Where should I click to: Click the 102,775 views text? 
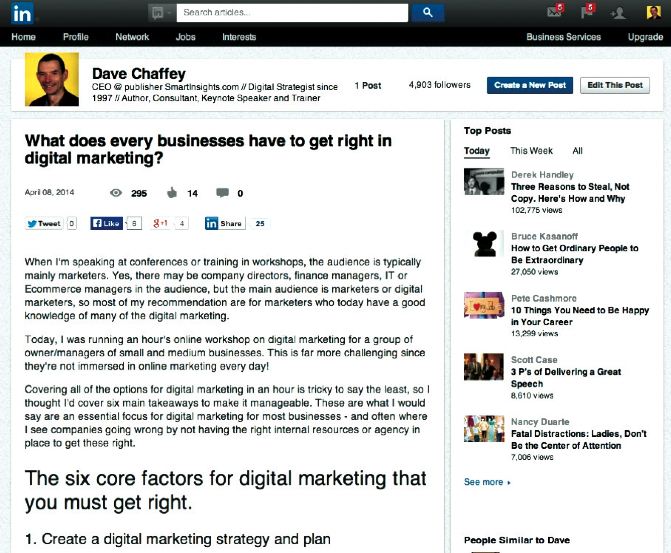click(x=537, y=210)
